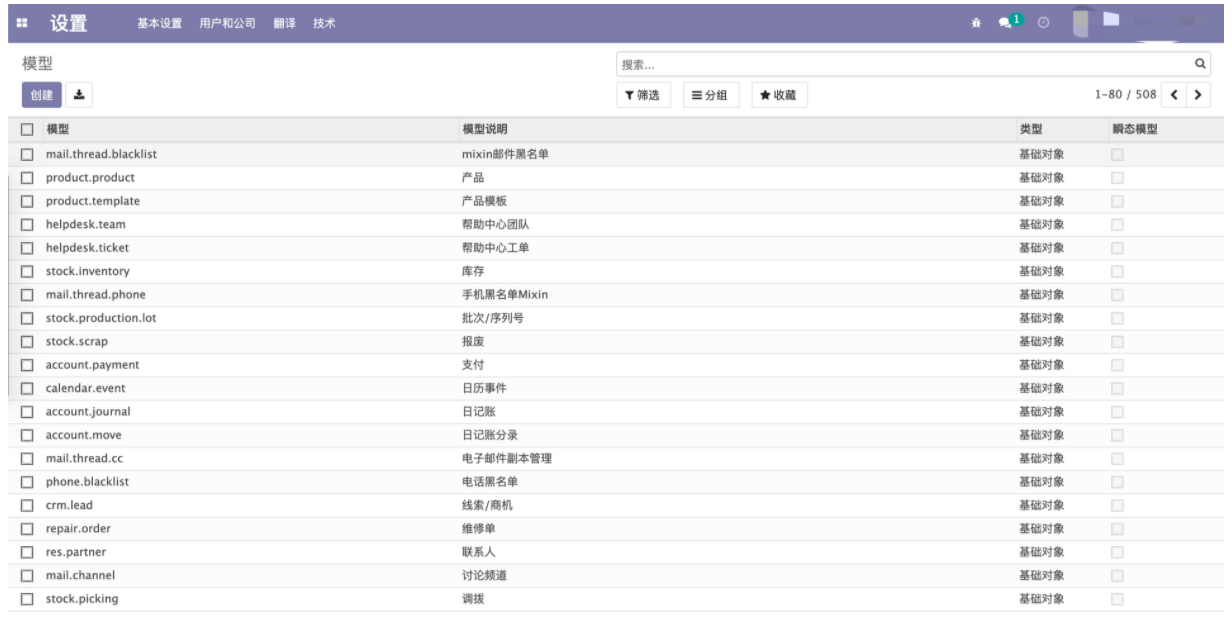Click the 帮助中心团队 description cell
Viewport: 1232px width, 624px height.
coord(495,225)
